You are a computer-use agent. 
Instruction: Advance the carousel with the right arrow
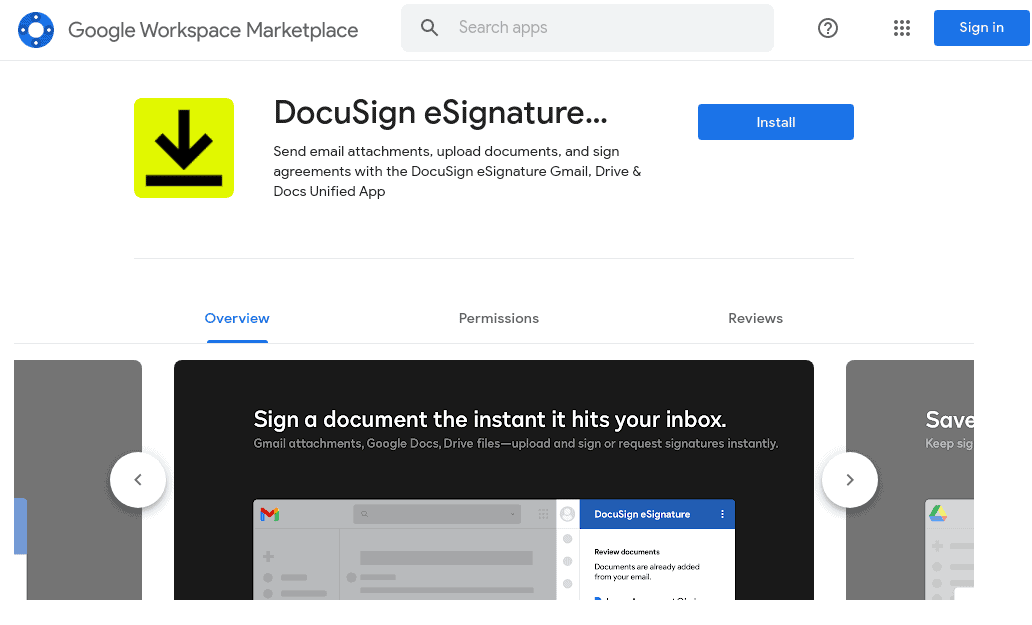(849, 480)
